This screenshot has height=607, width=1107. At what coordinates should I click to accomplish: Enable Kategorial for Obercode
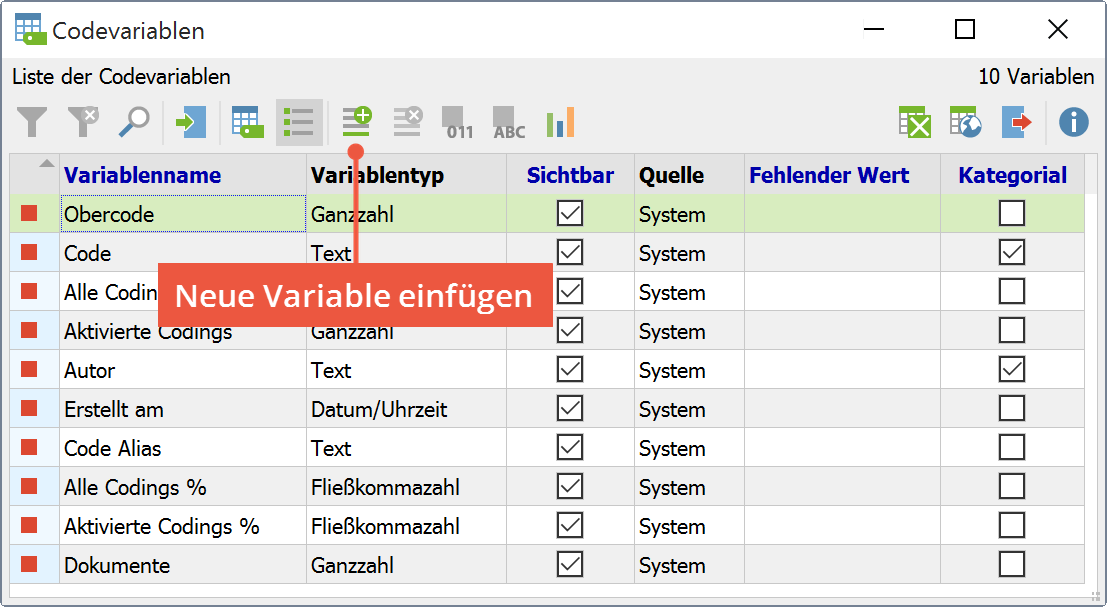coord(1012,213)
